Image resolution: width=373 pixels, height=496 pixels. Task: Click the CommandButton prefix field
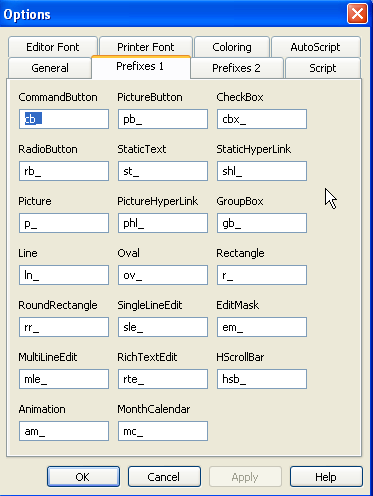click(x=64, y=119)
